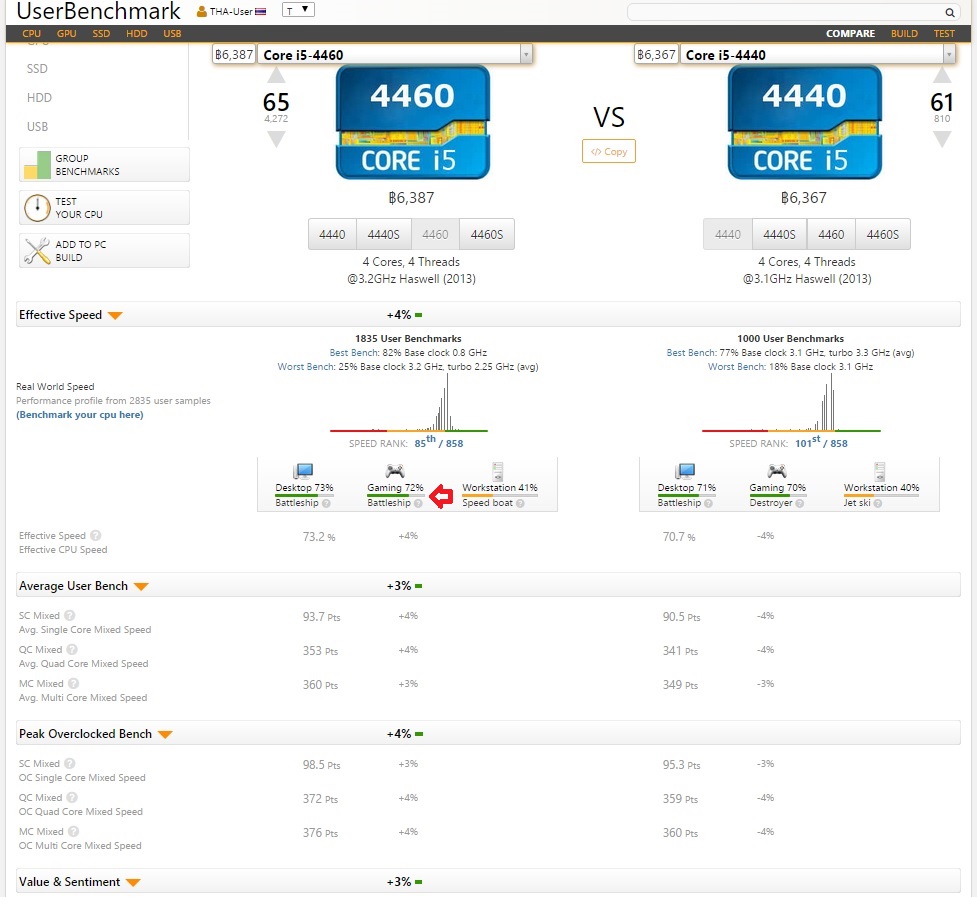Open the USB tab in nav bar
Image resolution: width=977 pixels, height=897 pixels.
(172, 34)
